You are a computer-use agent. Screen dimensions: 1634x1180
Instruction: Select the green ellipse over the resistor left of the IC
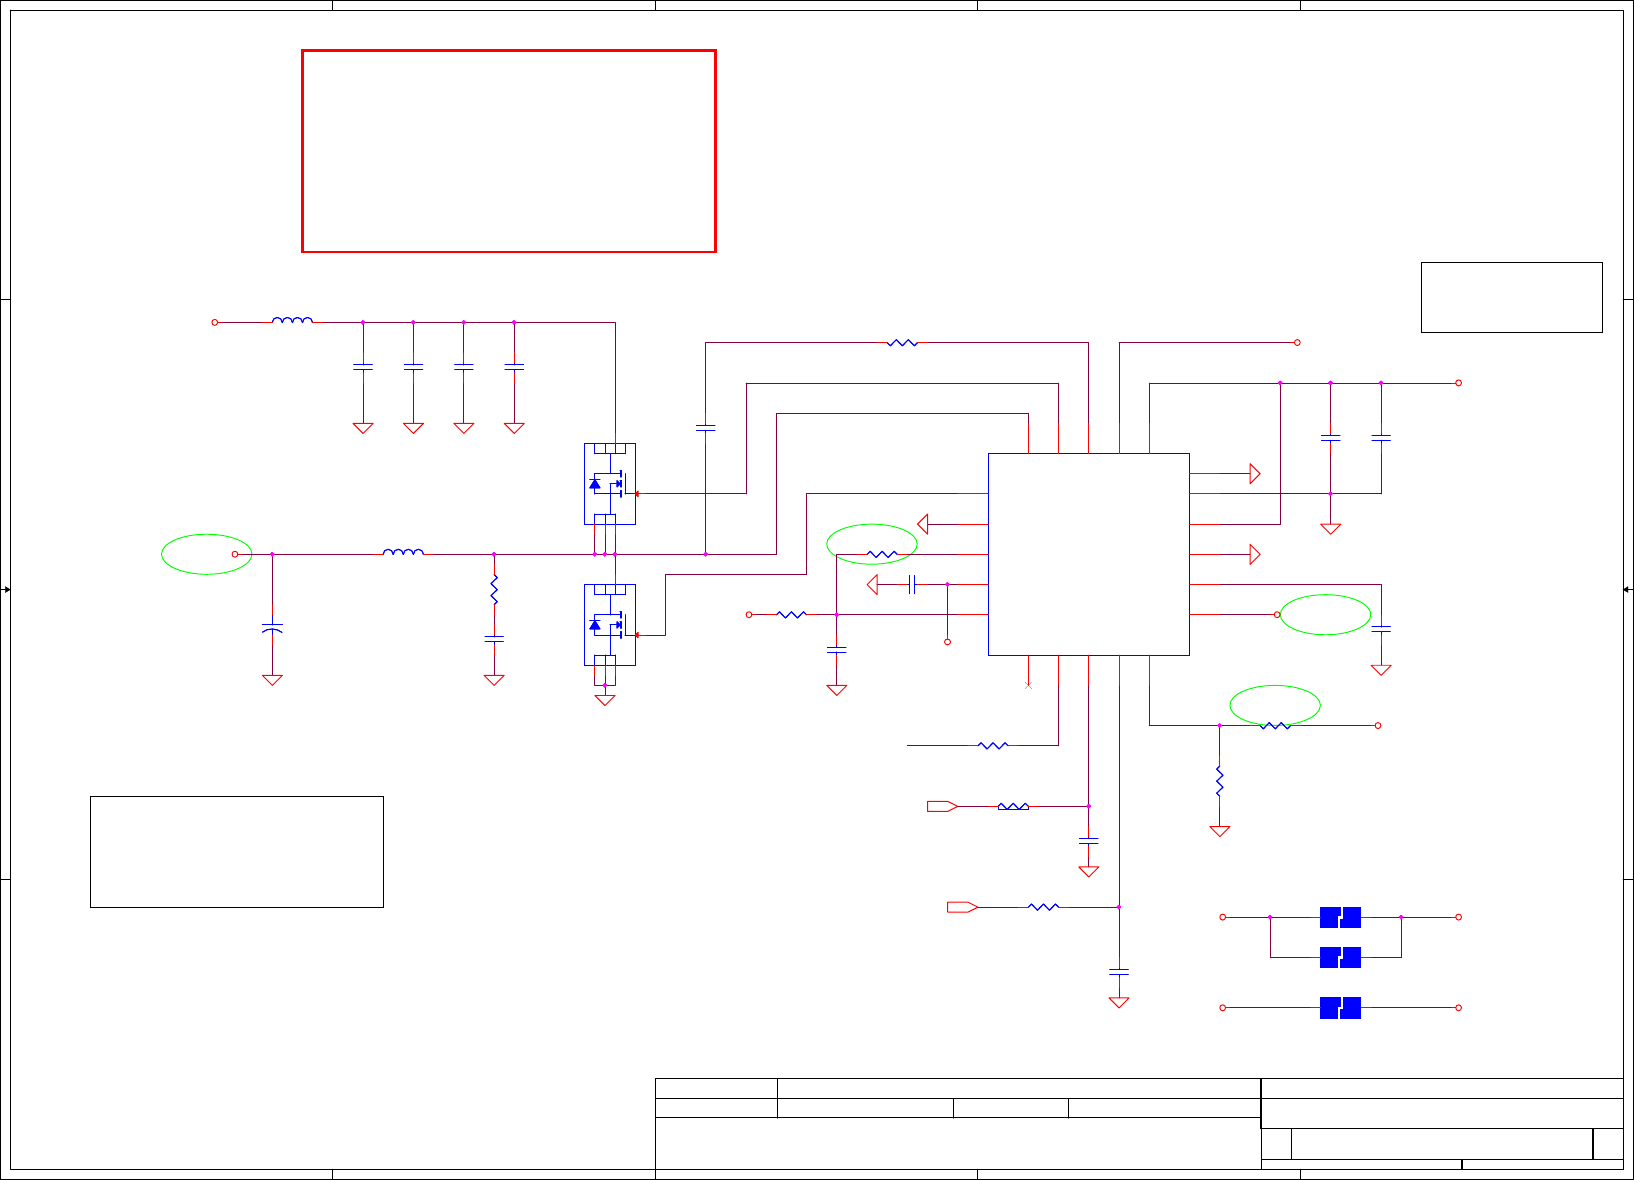tap(872, 544)
